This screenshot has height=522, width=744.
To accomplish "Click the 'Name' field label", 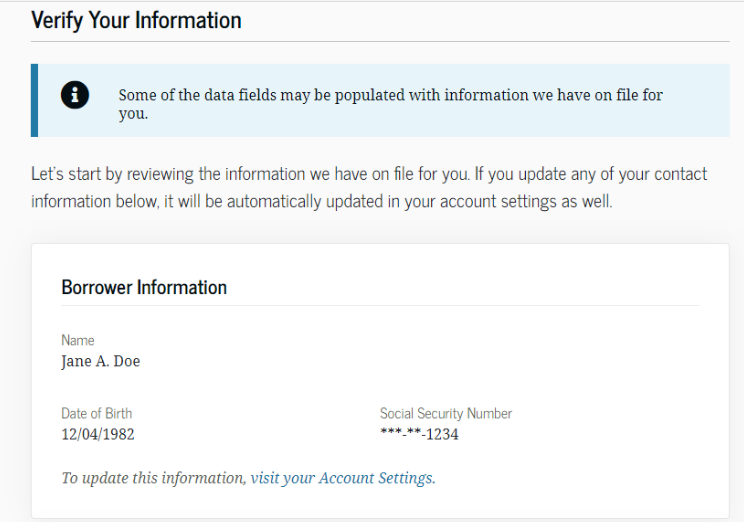I will pos(78,340).
